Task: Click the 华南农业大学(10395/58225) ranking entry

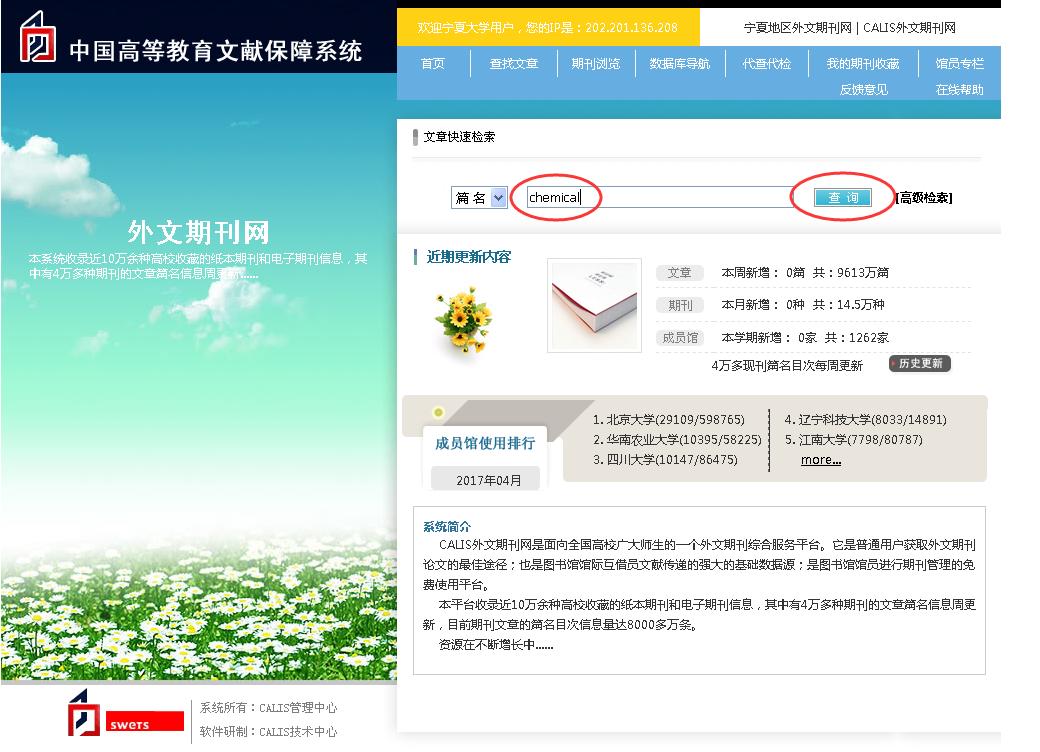Action: (x=677, y=440)
